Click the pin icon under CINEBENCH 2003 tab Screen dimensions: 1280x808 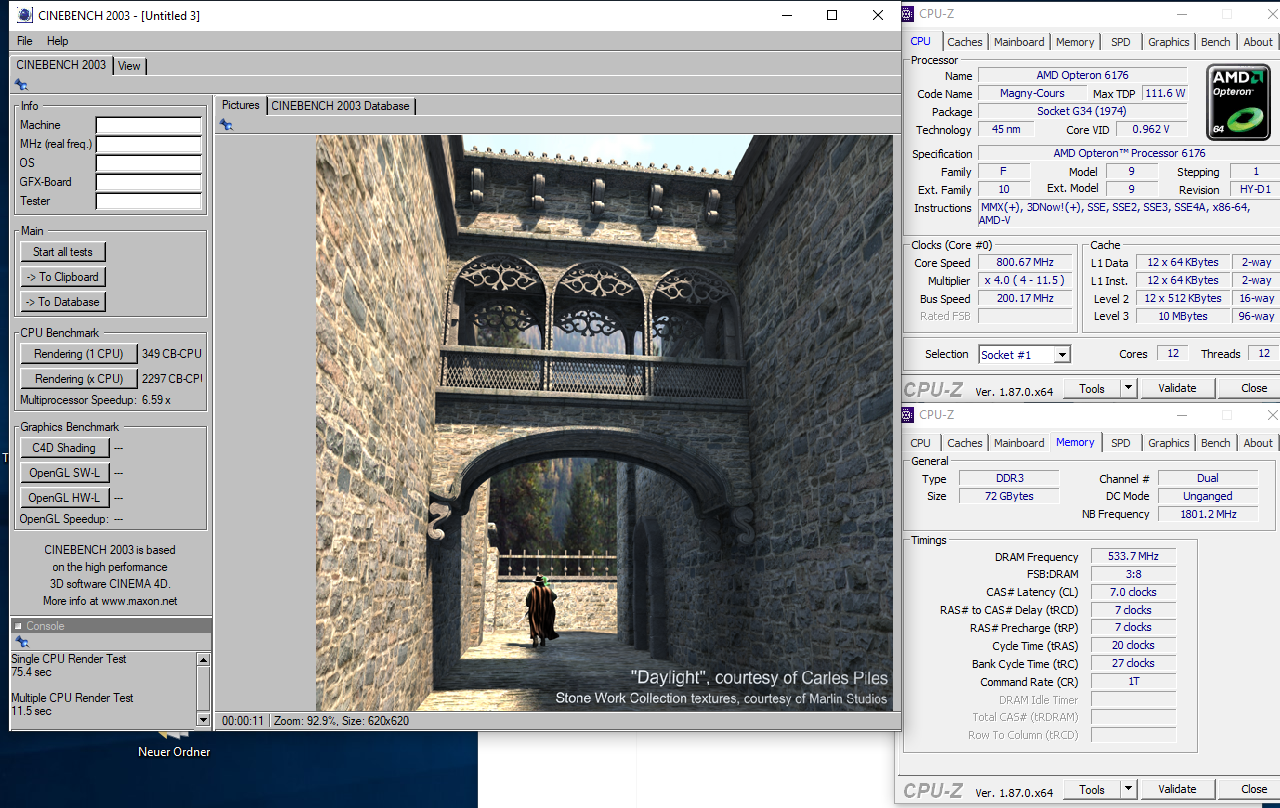[x=21, y=85]
